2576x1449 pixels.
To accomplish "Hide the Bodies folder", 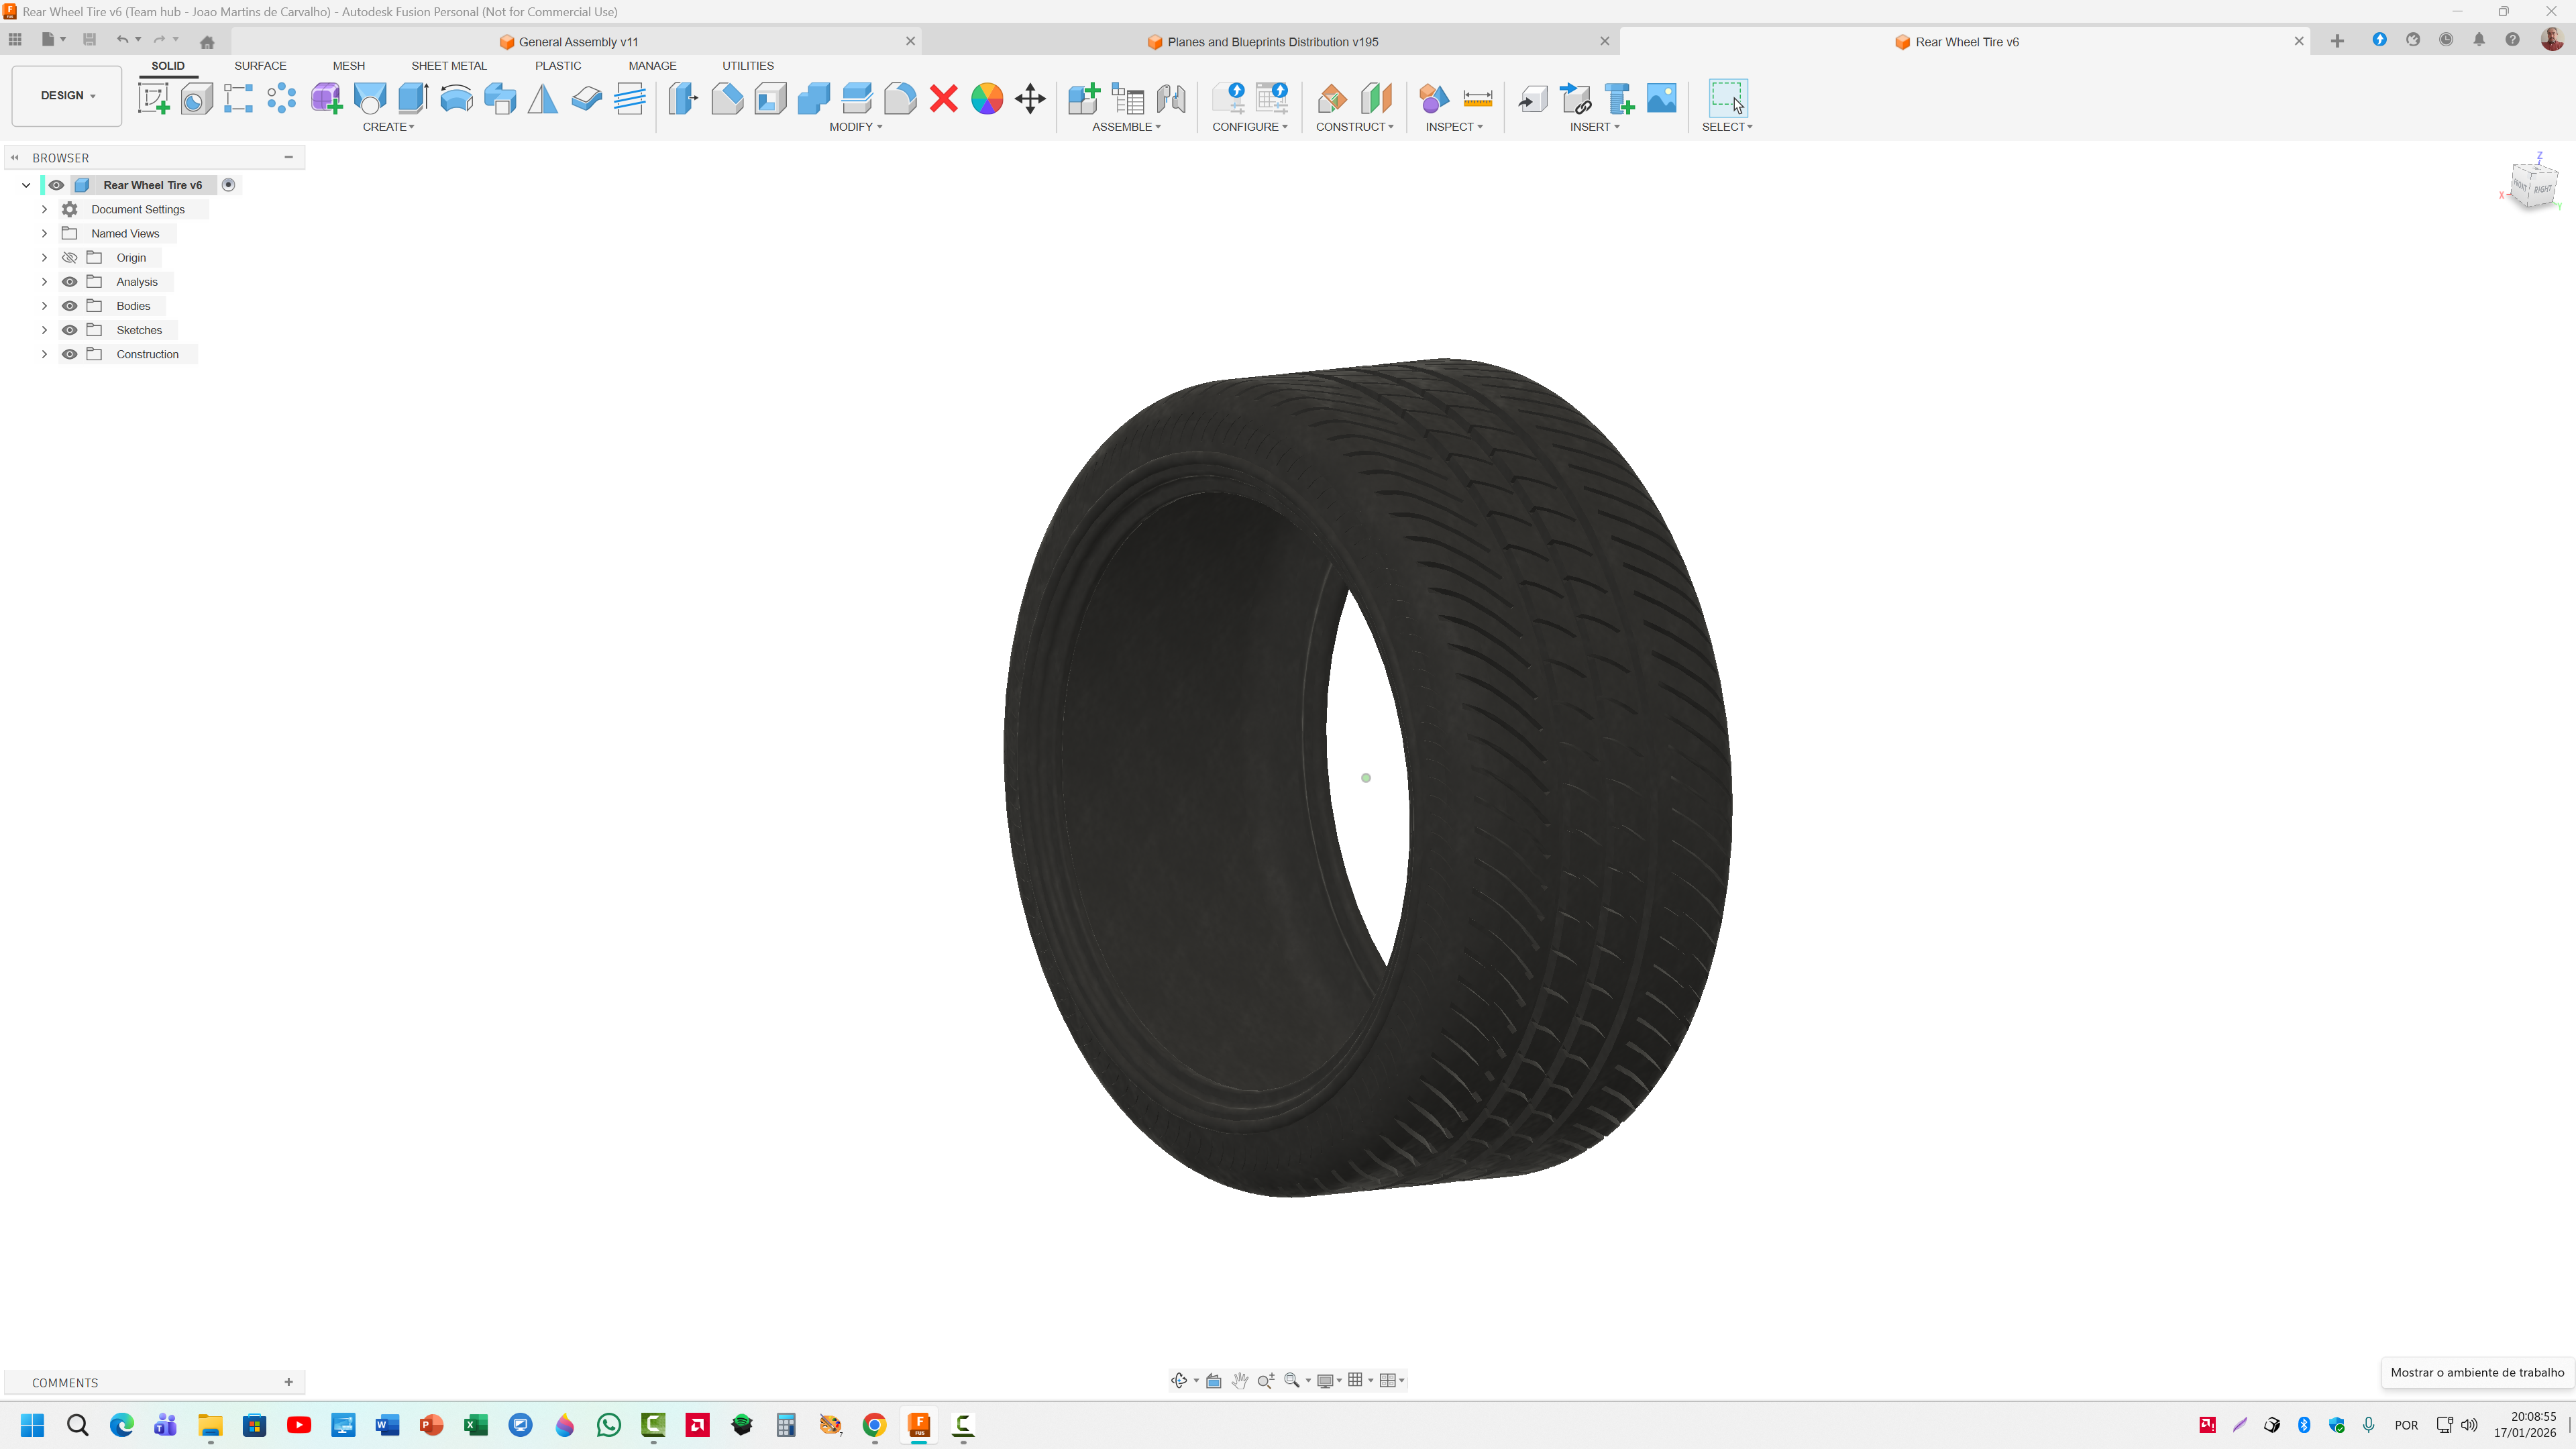I will click(x=70, y=306).
